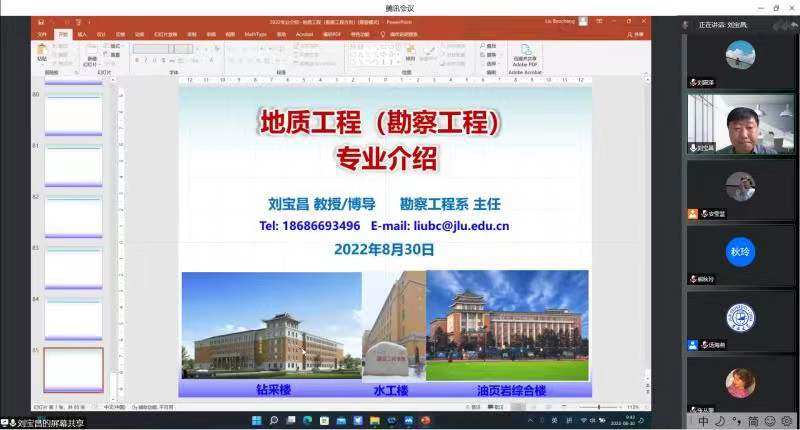800x430 pixels.
Task: Switch to the MathType tab
Action: pos(255,33)
